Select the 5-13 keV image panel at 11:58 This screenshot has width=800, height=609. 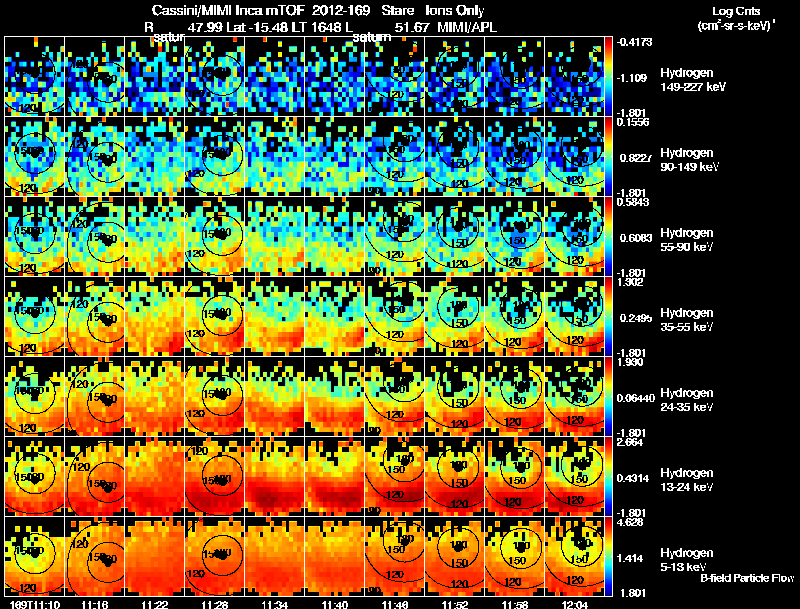click(x=515, y=556)
